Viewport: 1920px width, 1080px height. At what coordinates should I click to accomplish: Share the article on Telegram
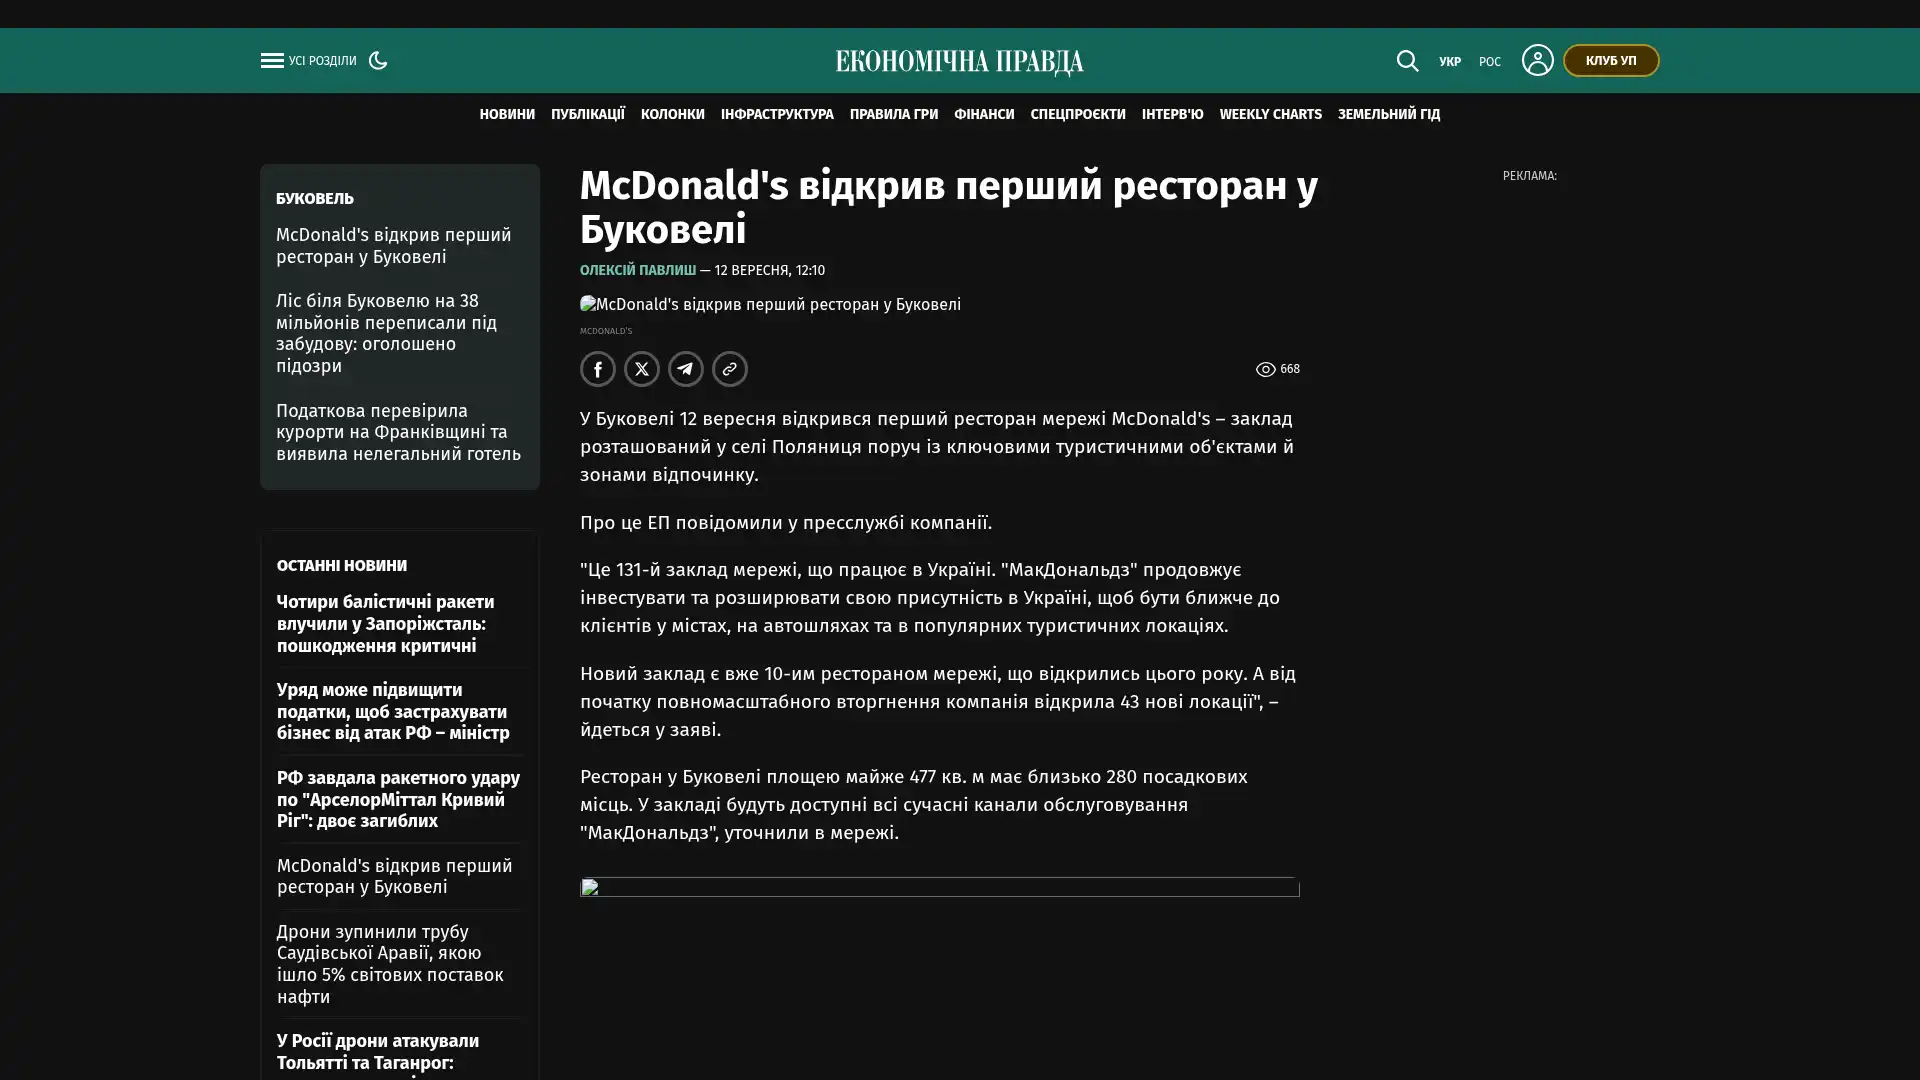tap(686, 369)
